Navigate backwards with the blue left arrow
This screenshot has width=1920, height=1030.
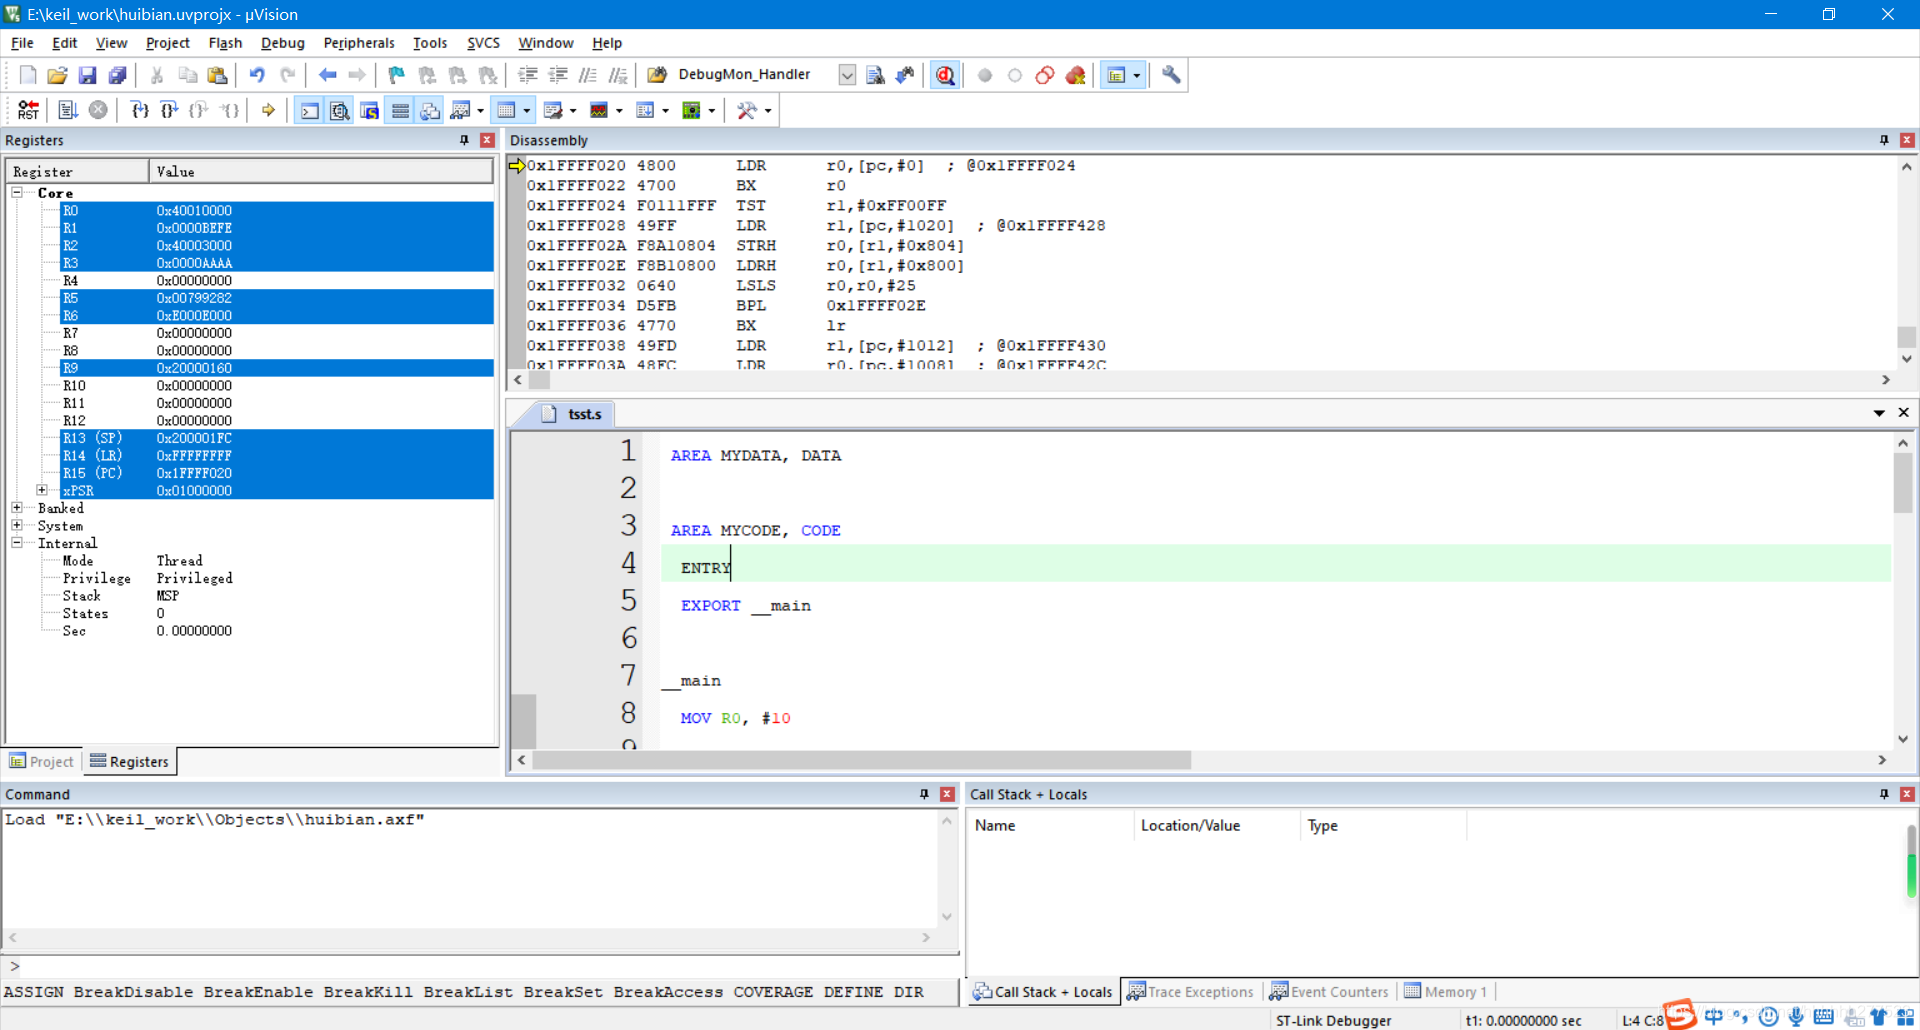327,75
